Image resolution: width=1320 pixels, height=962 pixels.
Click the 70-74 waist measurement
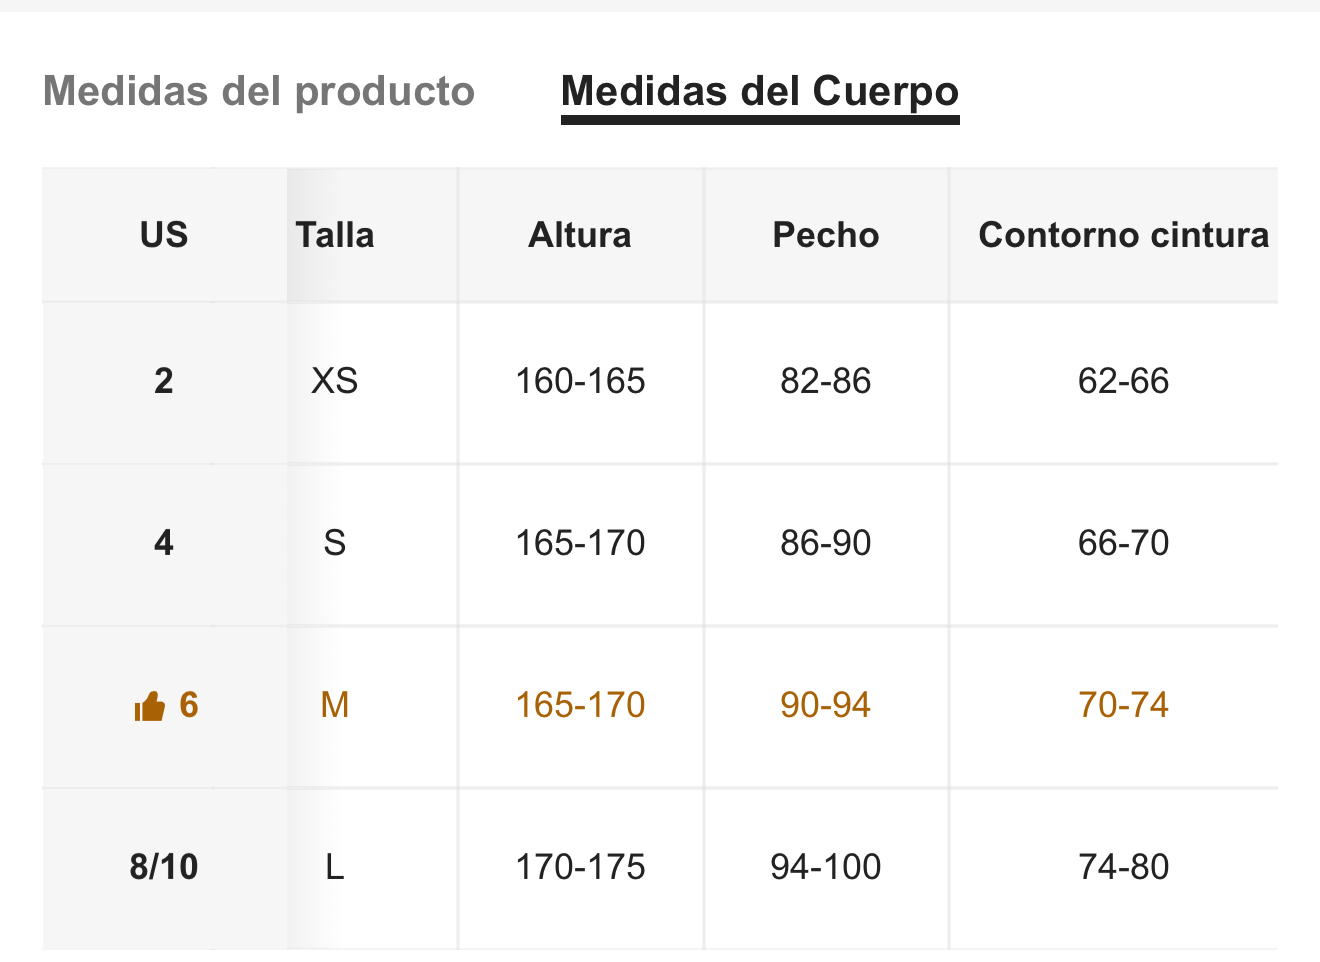coord(1123,705)
